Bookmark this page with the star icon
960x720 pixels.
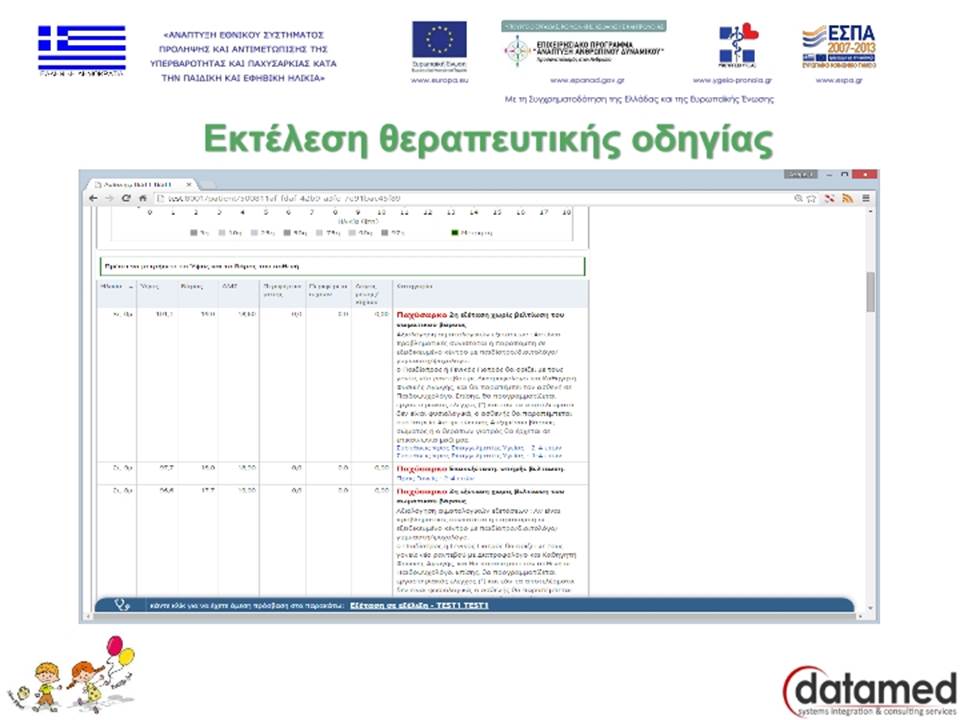[x=811, y=198]
